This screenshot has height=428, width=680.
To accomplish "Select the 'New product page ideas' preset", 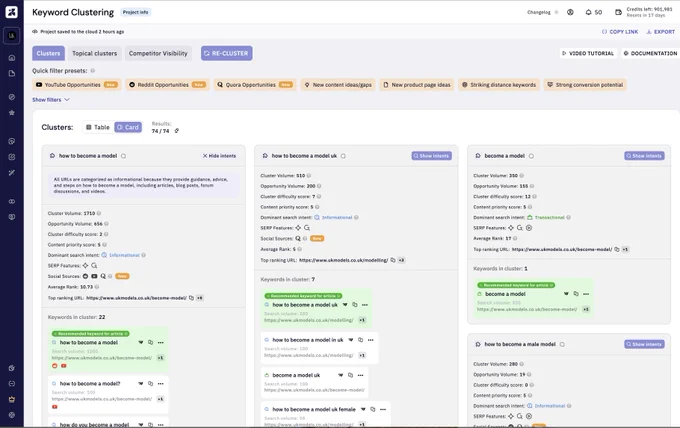I will [x=417, y=85].
